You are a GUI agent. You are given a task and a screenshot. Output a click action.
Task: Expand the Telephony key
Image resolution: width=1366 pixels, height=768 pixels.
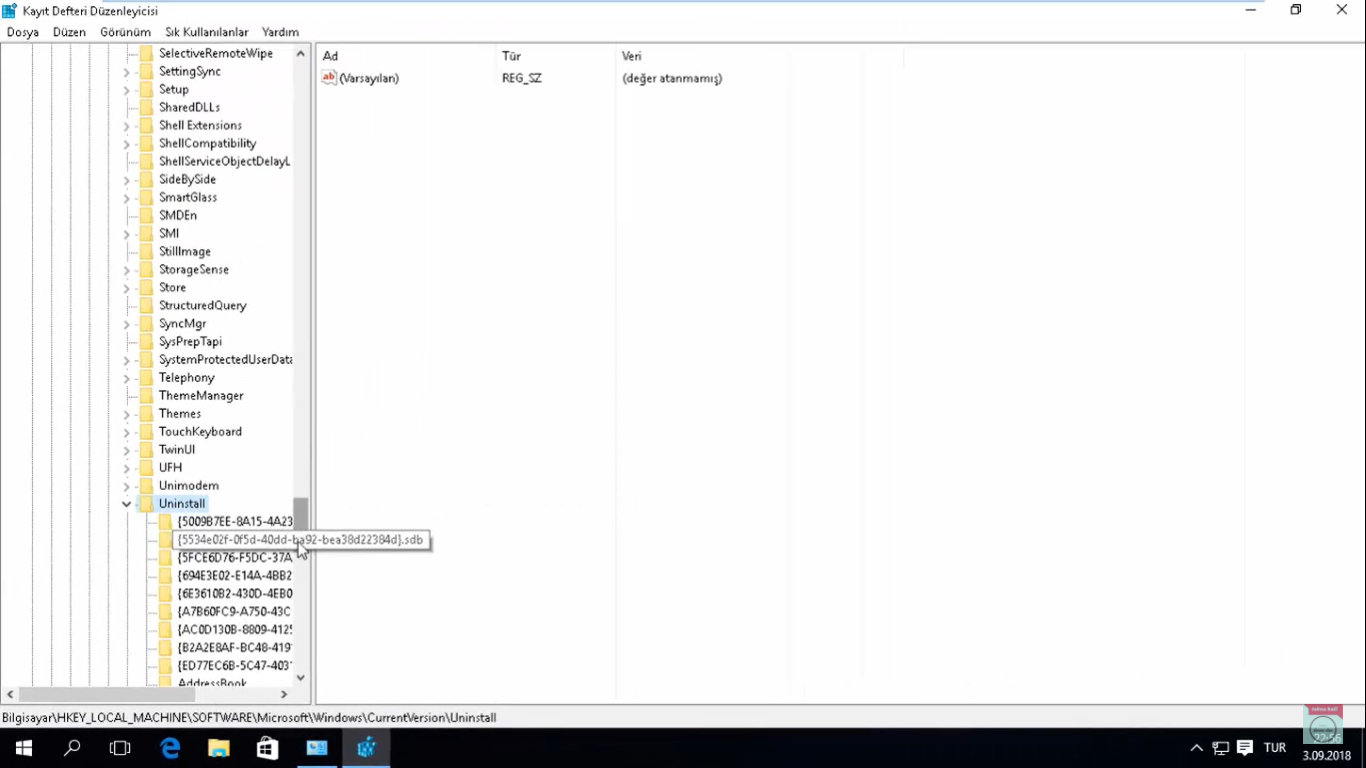click(x=127, y=378)
